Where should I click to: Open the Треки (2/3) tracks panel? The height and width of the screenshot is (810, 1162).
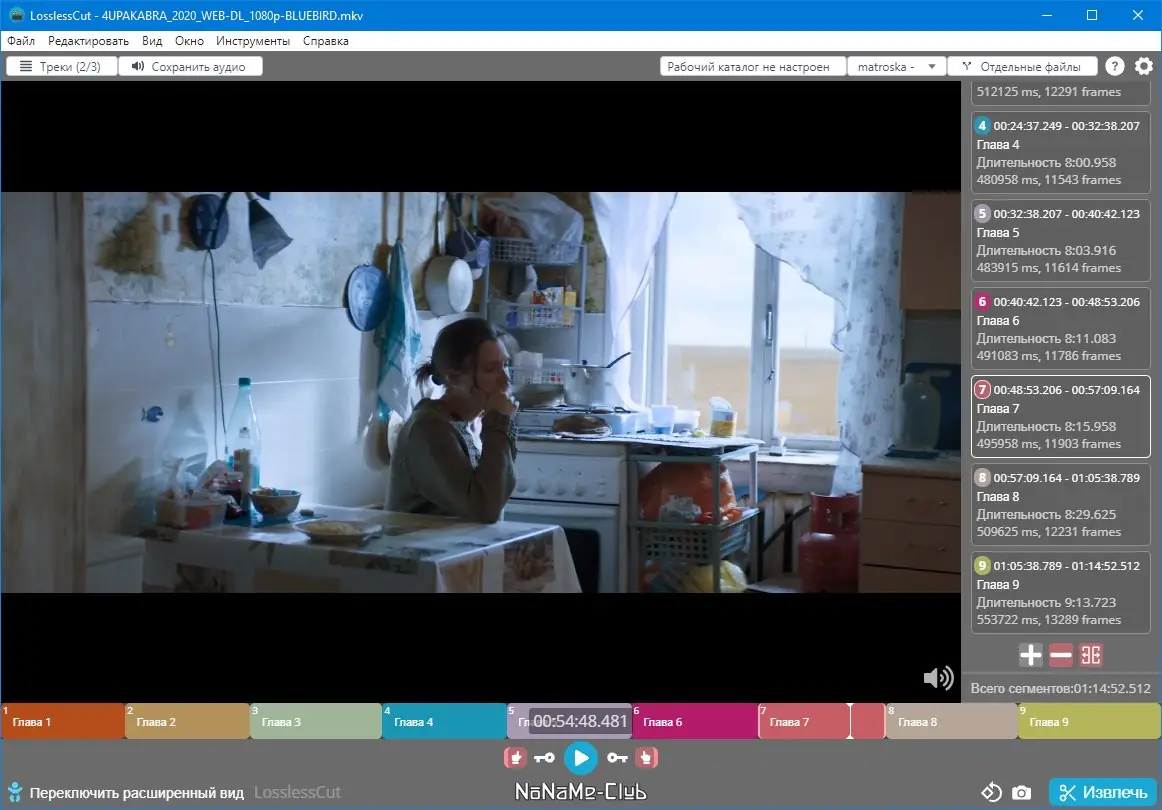[x=62, y=67]
